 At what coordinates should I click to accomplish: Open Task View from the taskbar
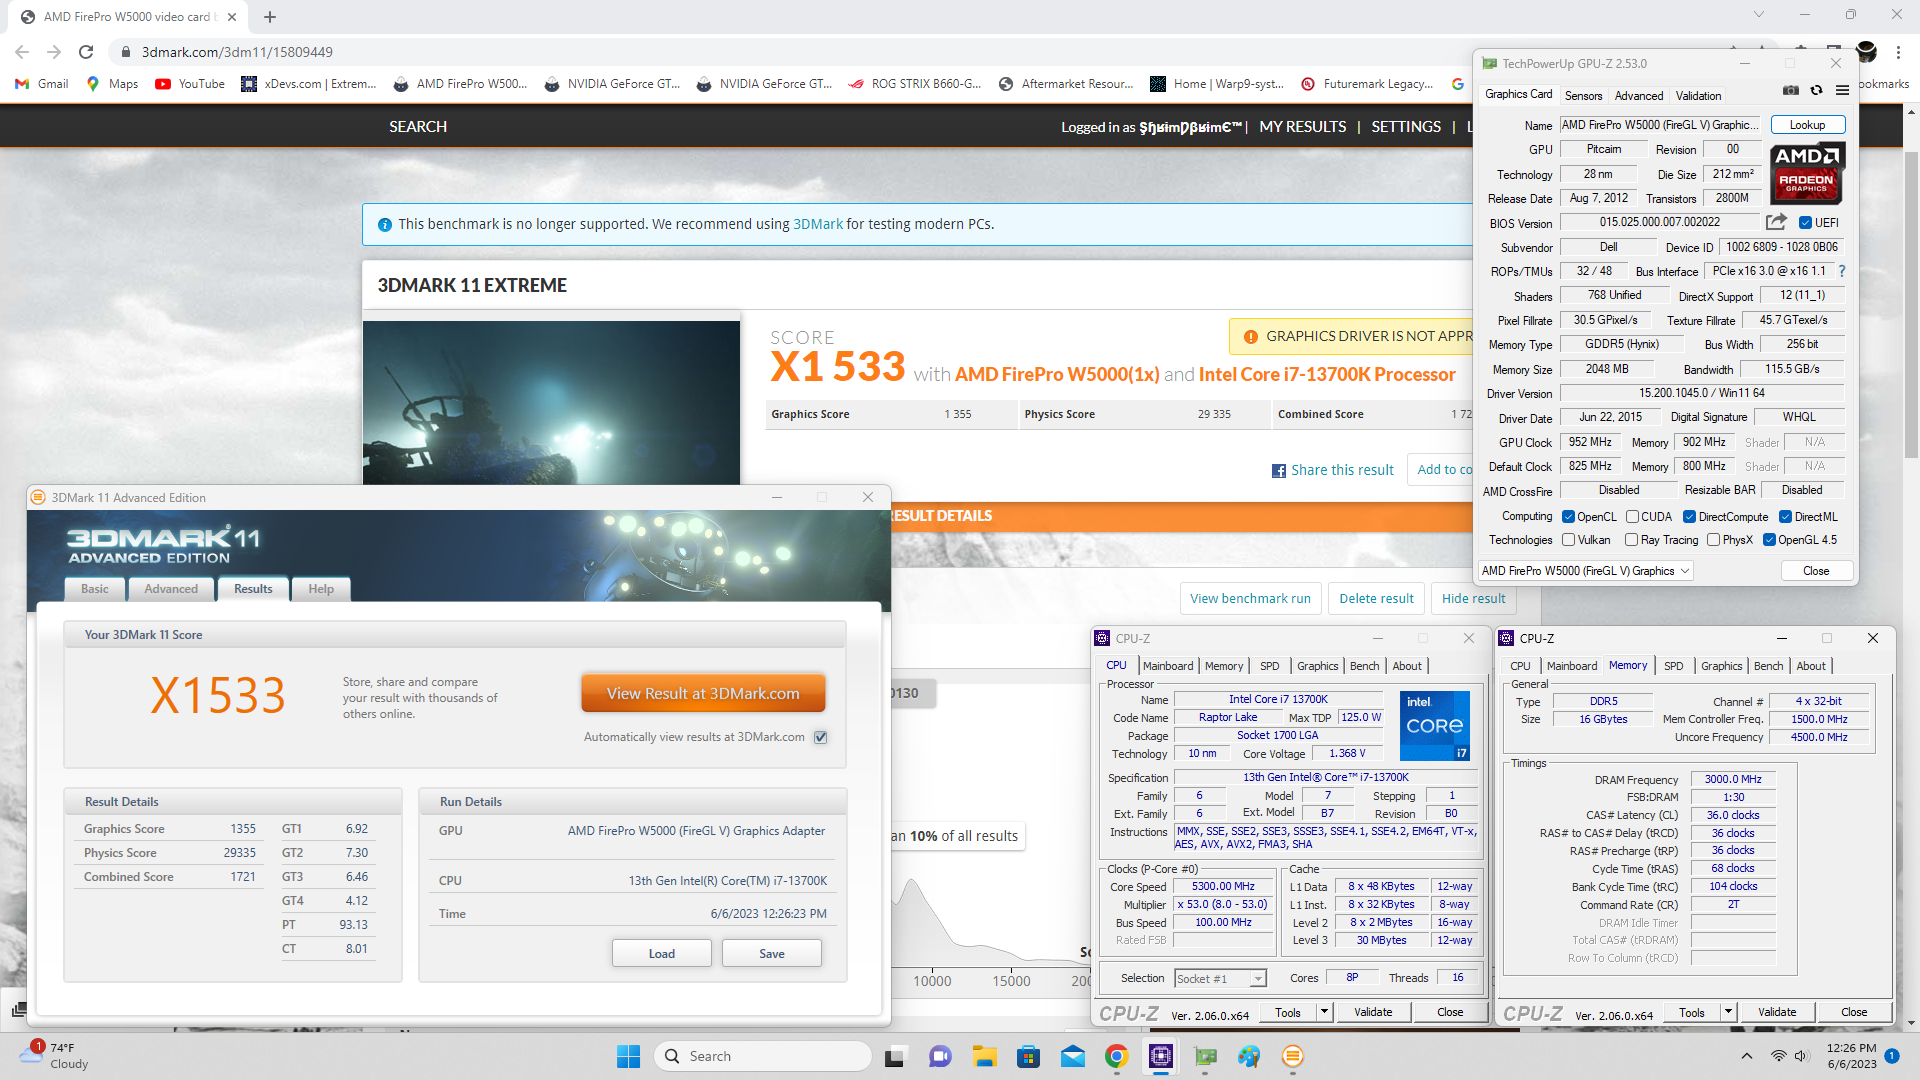point(895,1056)
